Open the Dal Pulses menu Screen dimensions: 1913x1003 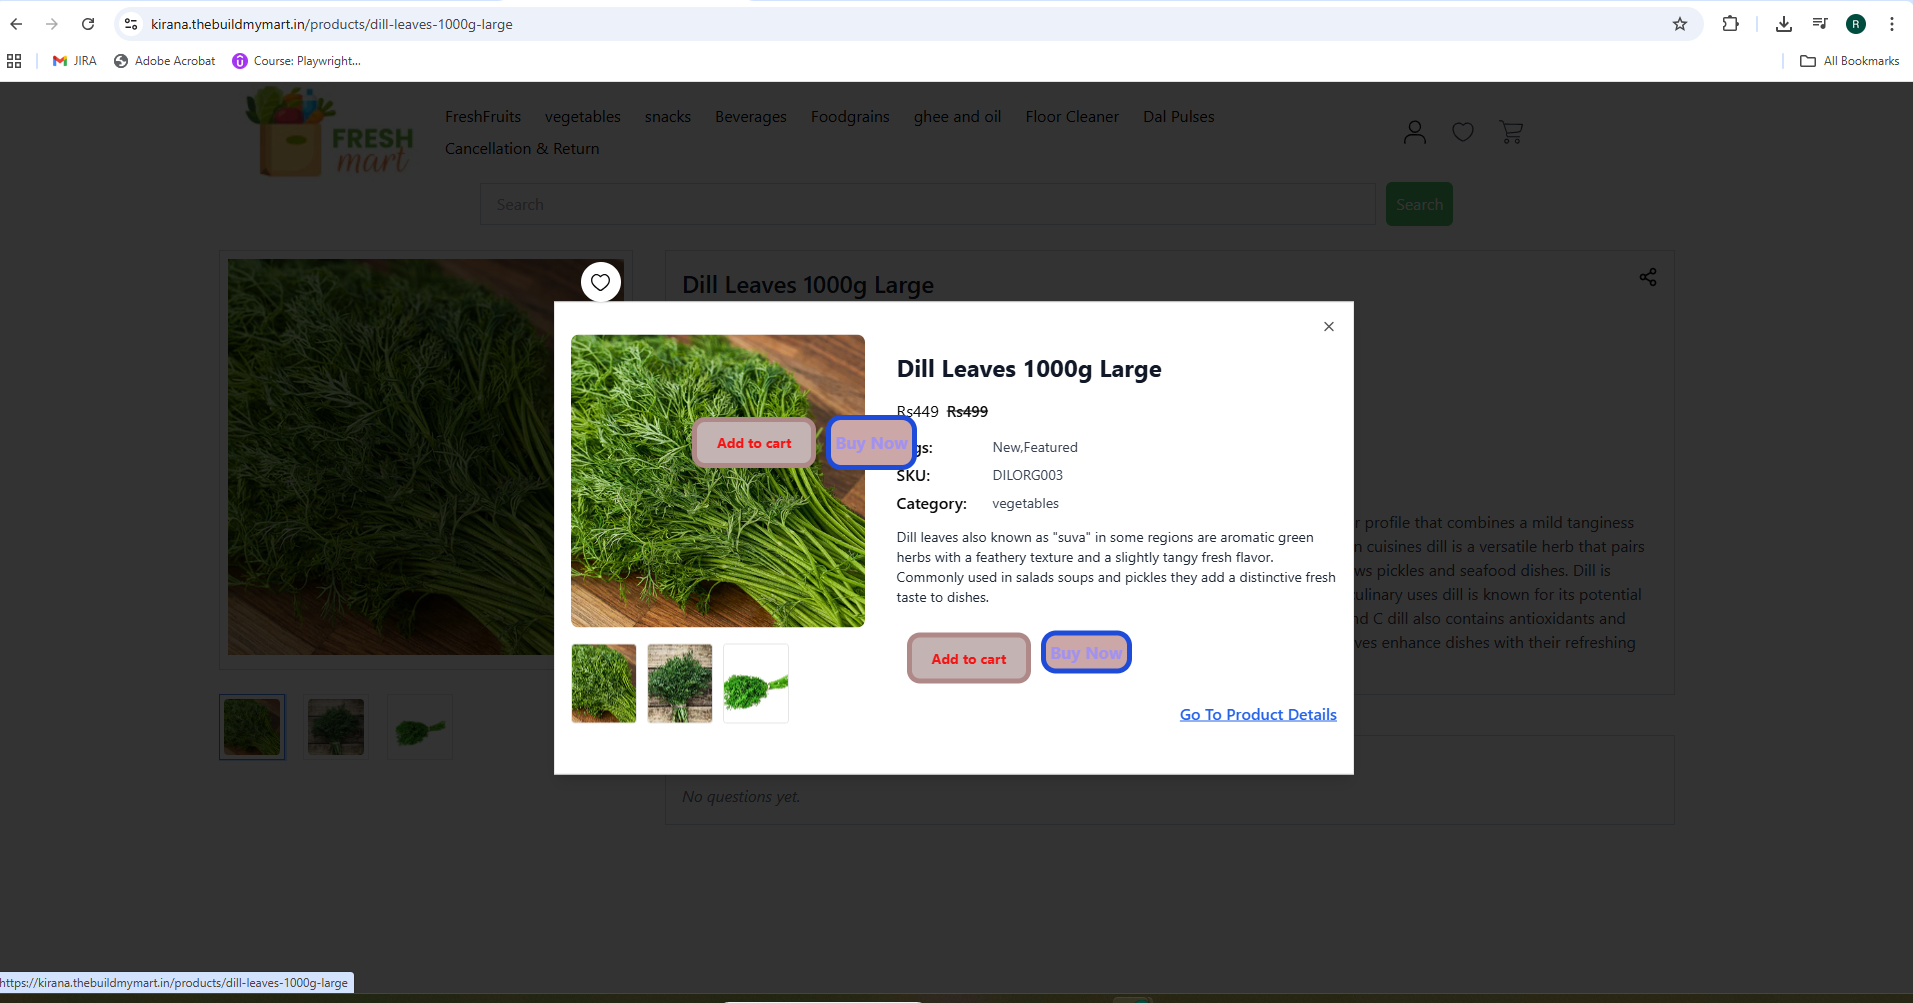(1179, 117)
